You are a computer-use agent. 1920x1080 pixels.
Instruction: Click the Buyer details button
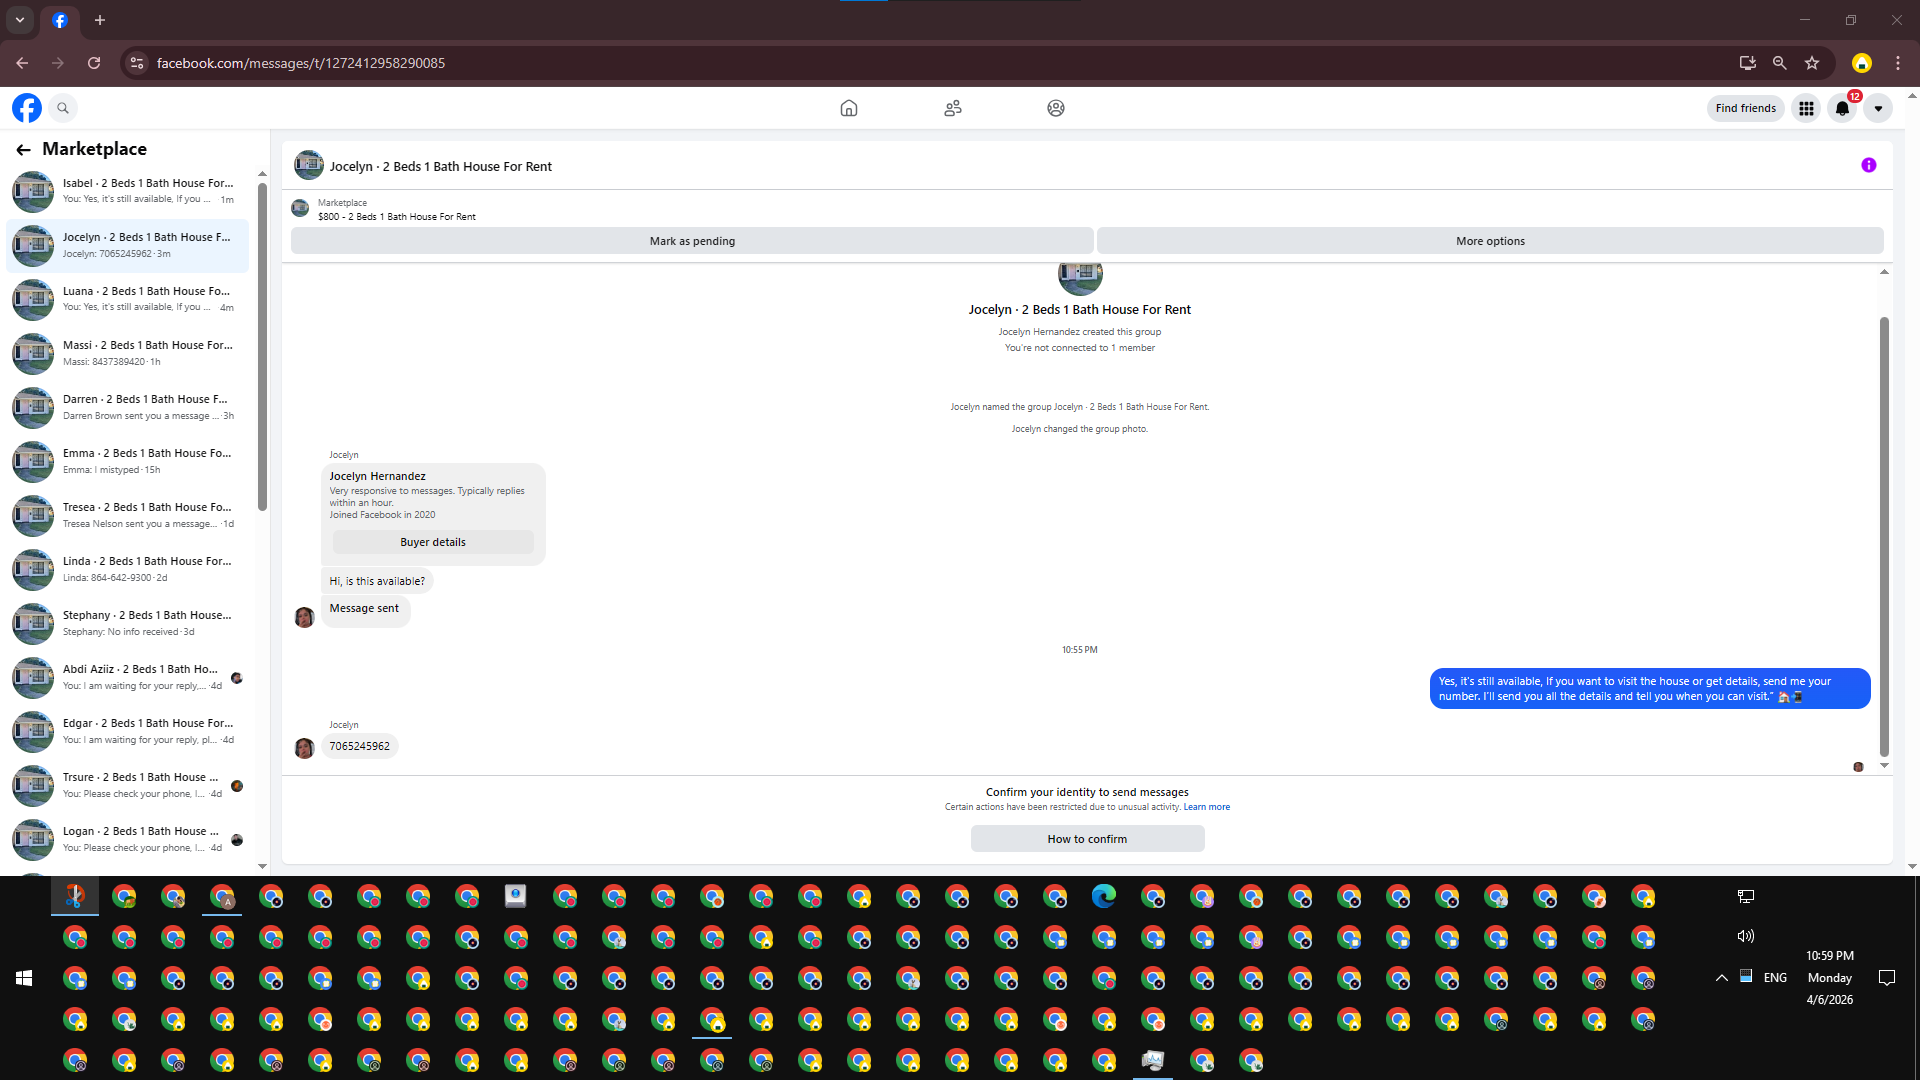(x=433, y=542)
